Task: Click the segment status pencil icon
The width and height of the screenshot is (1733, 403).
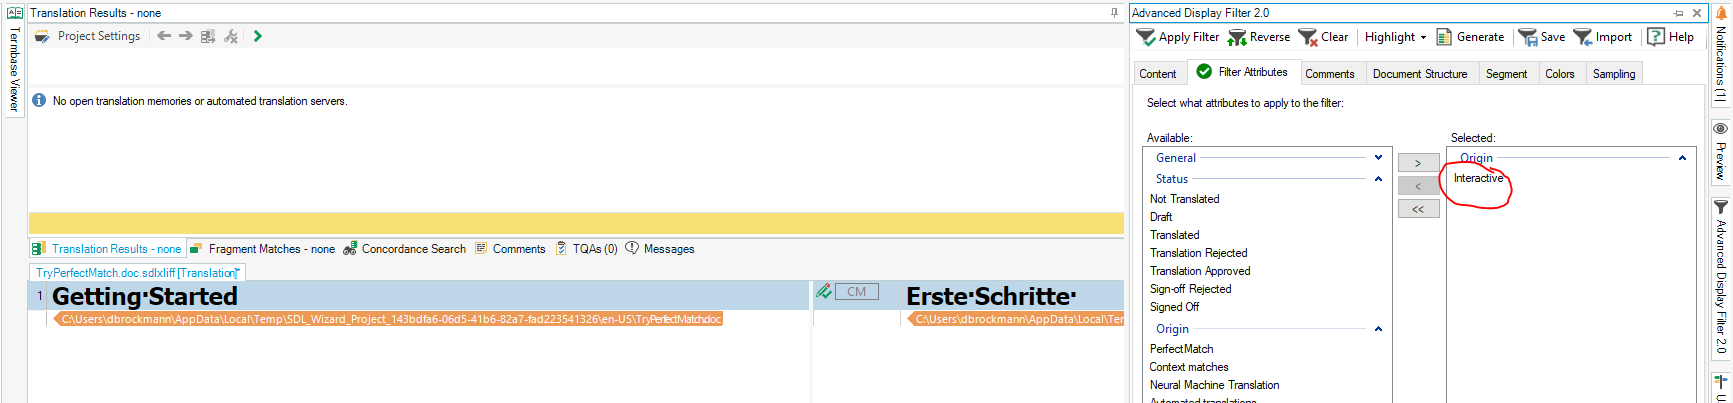Action: tap(823, 292)
